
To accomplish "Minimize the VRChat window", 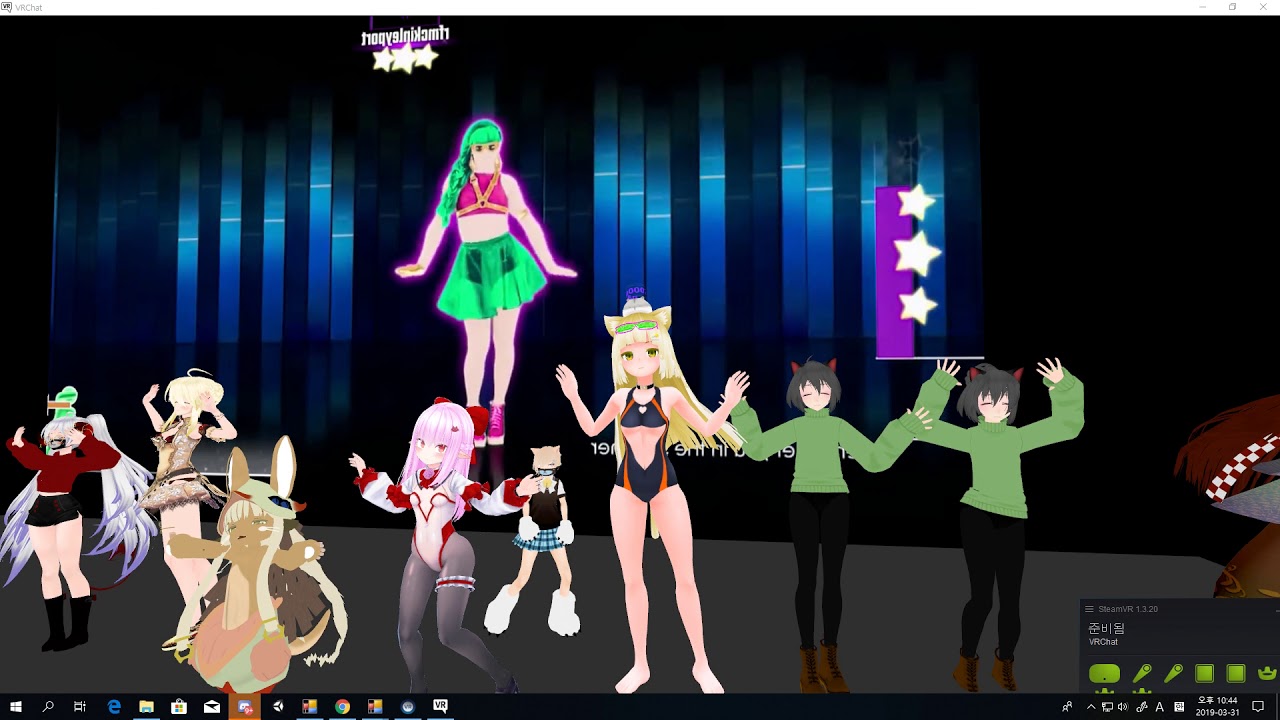I will point(1203,7).
